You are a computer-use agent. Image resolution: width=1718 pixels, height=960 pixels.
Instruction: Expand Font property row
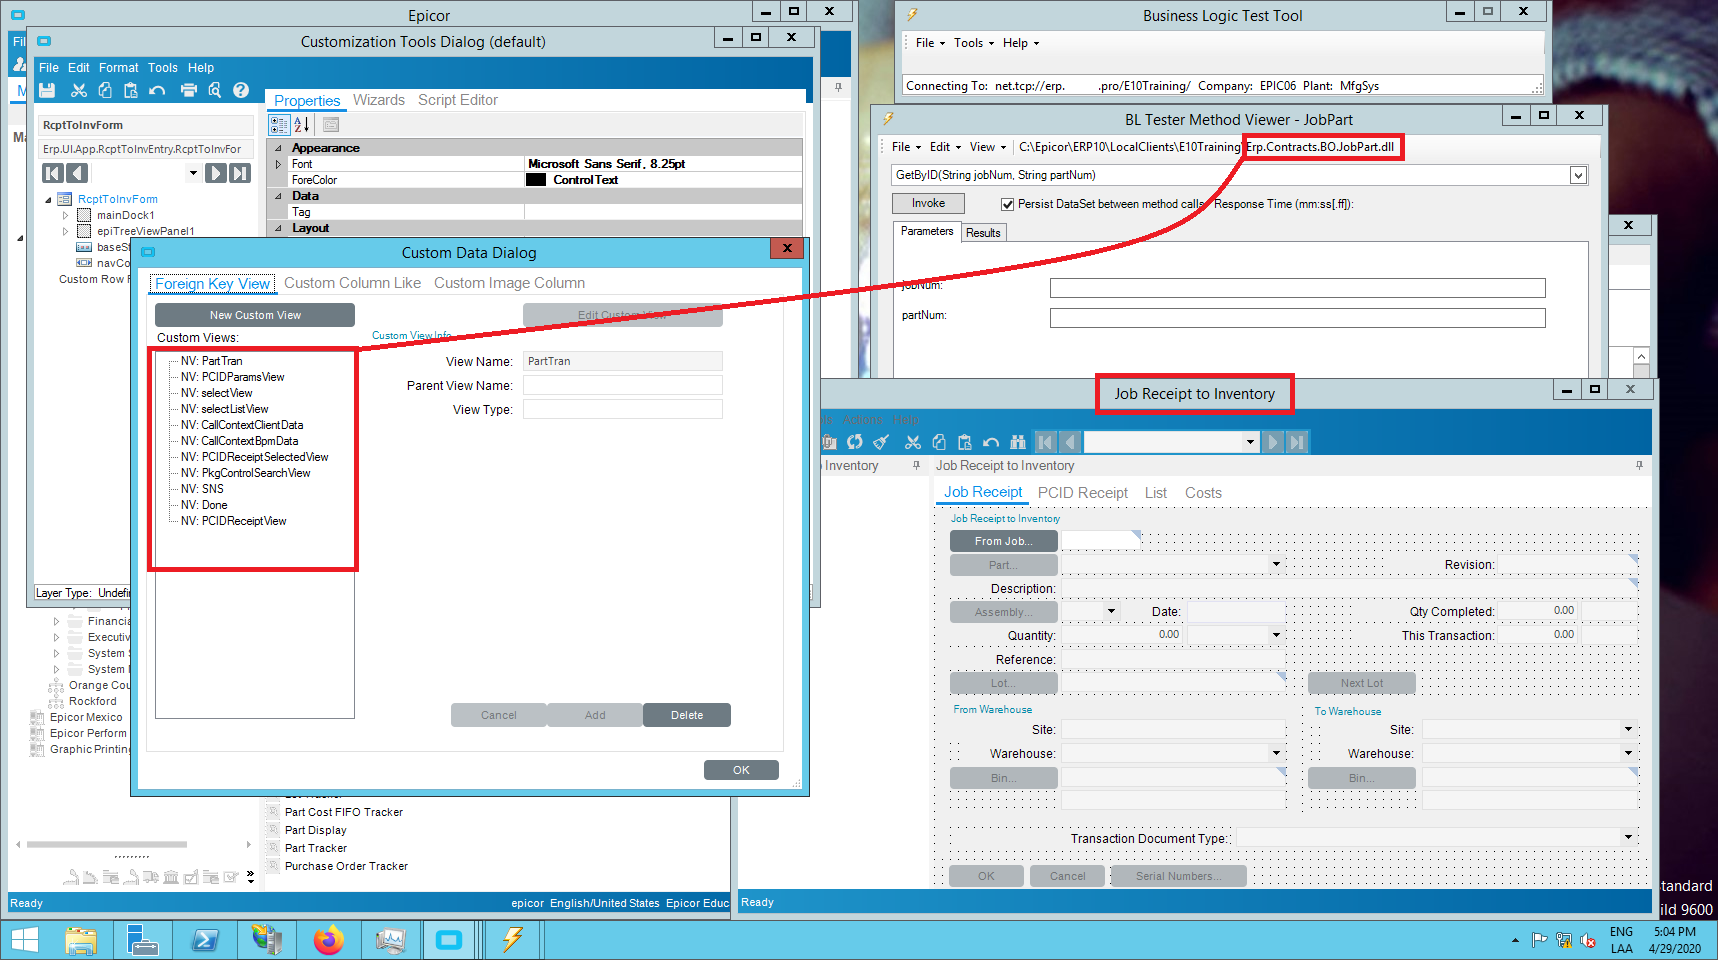tap(278, 164)
